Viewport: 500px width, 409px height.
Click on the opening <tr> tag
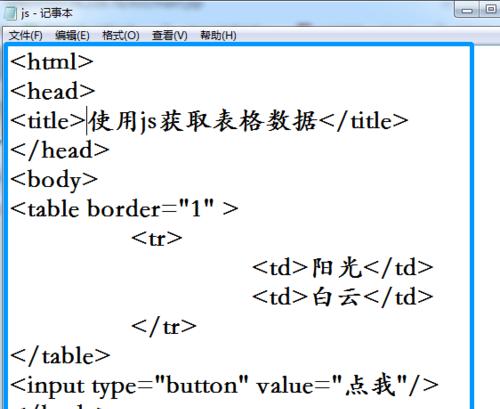pyautogui.click(x=157, y=239)
